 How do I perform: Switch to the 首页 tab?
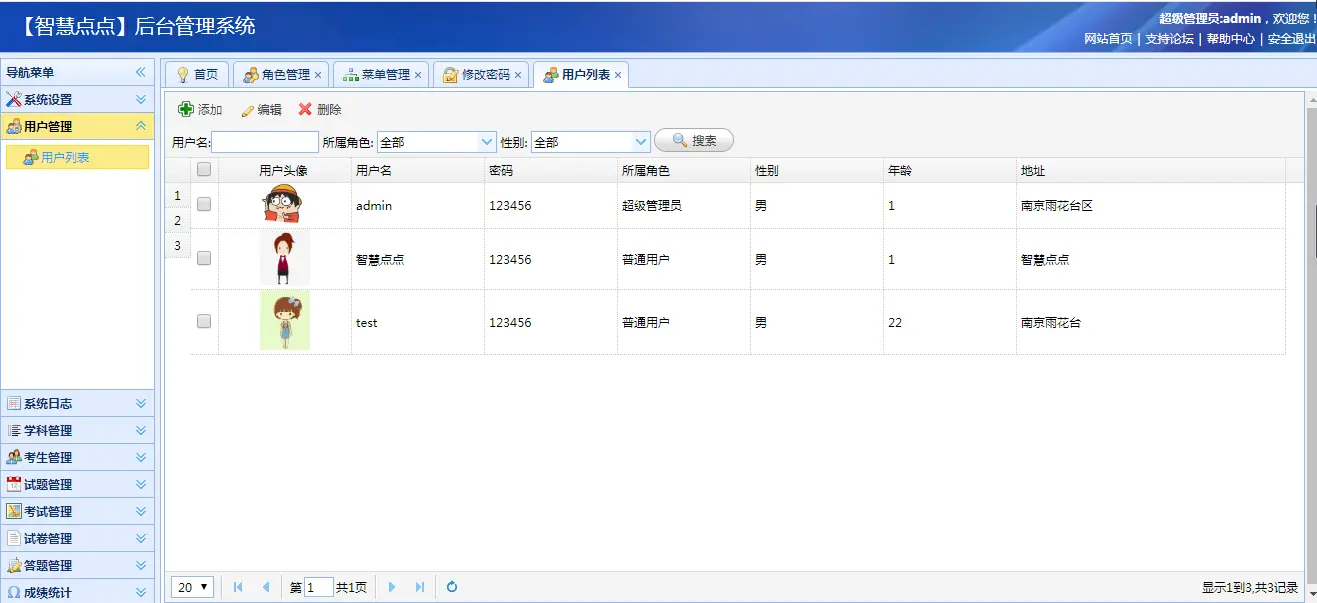197,75
